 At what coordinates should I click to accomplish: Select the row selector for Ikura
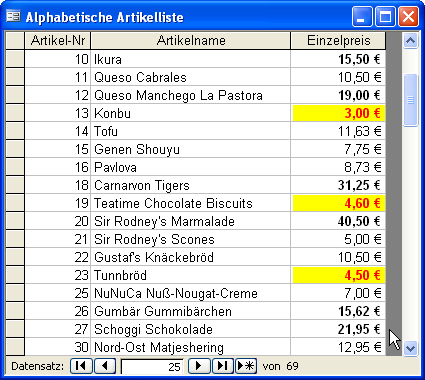coord(15,59)
